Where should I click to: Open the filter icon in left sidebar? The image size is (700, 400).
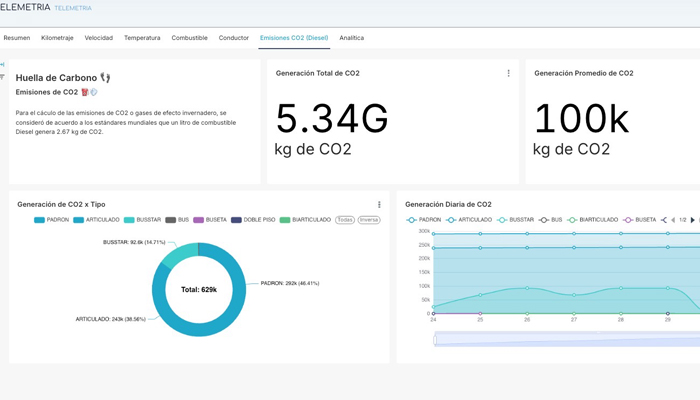[2, 77]
